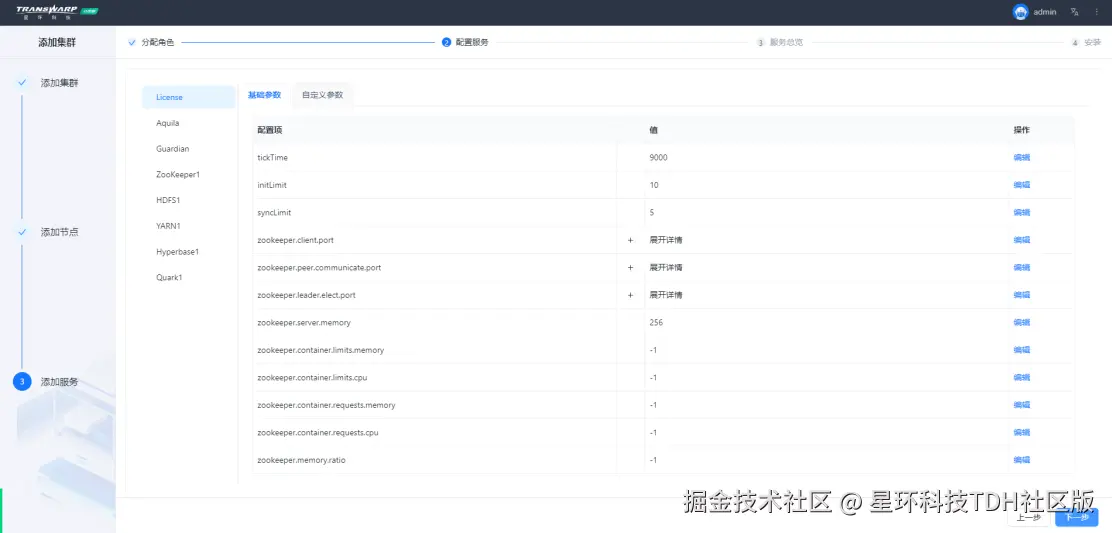The height and width of the screenshot is (533, 1112).
Task: Edit zookeeper.leader.elect.port row
Action: (1021, 295)
